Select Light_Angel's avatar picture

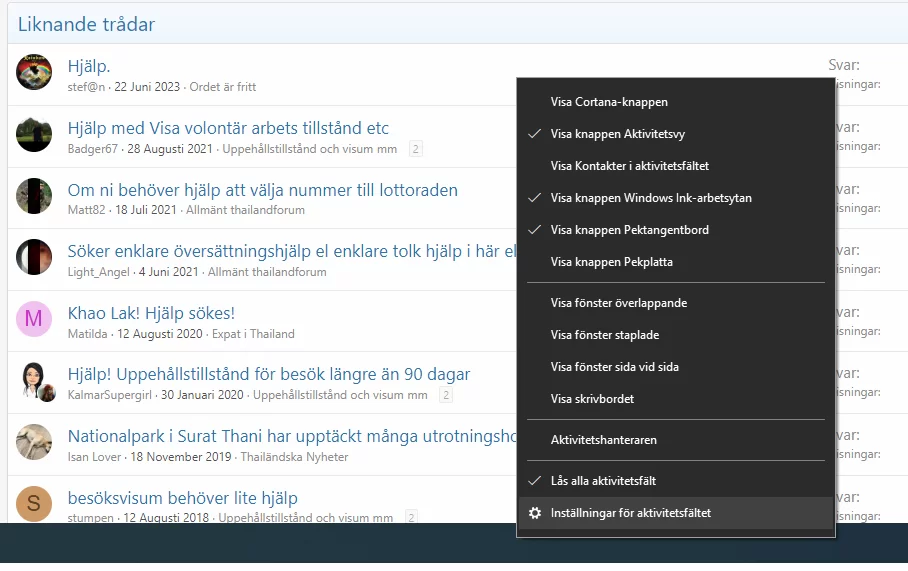click(34, 257)
